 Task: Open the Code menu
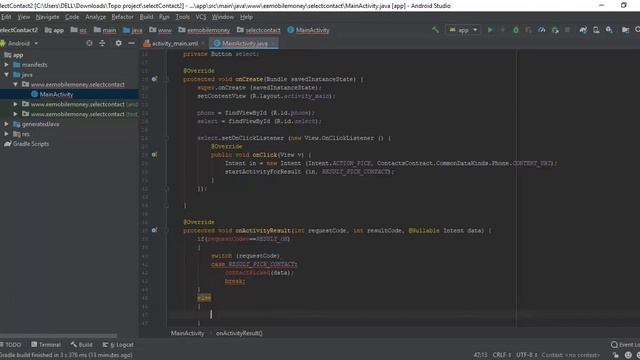click(x=72, y=17)
